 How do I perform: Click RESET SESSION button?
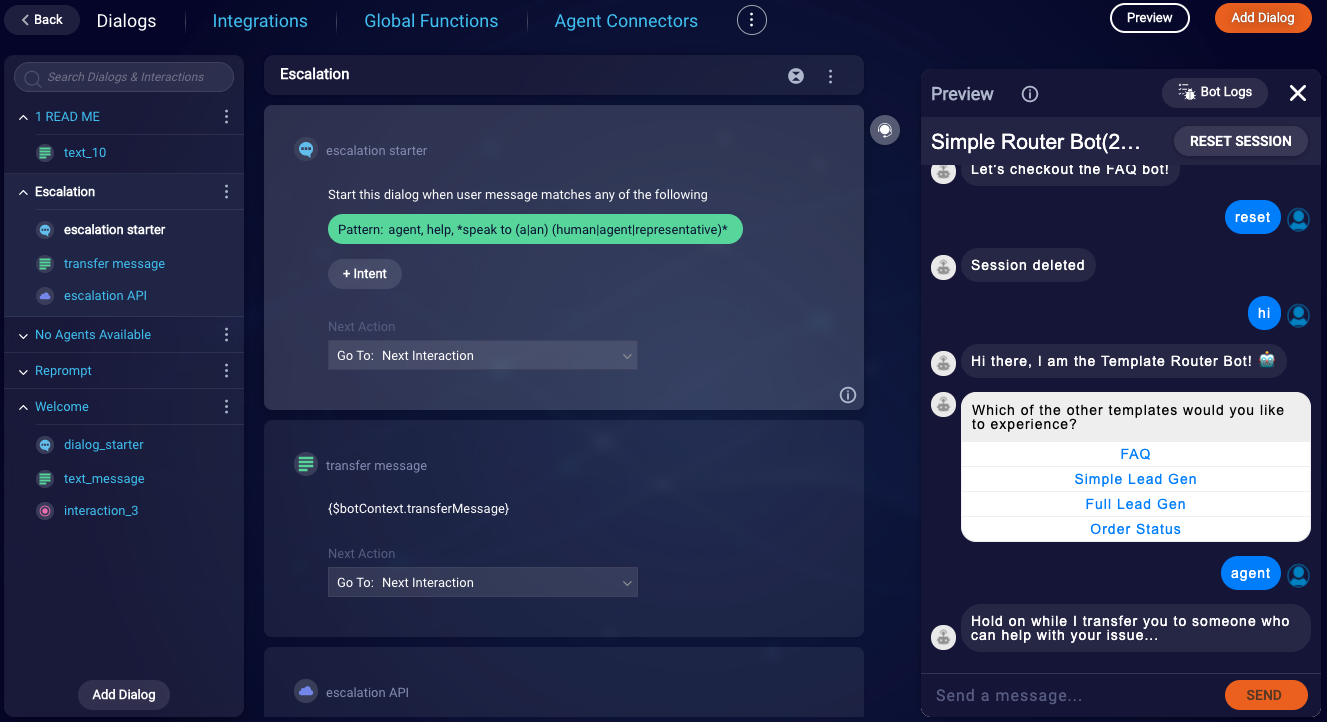coord(1241,141)
